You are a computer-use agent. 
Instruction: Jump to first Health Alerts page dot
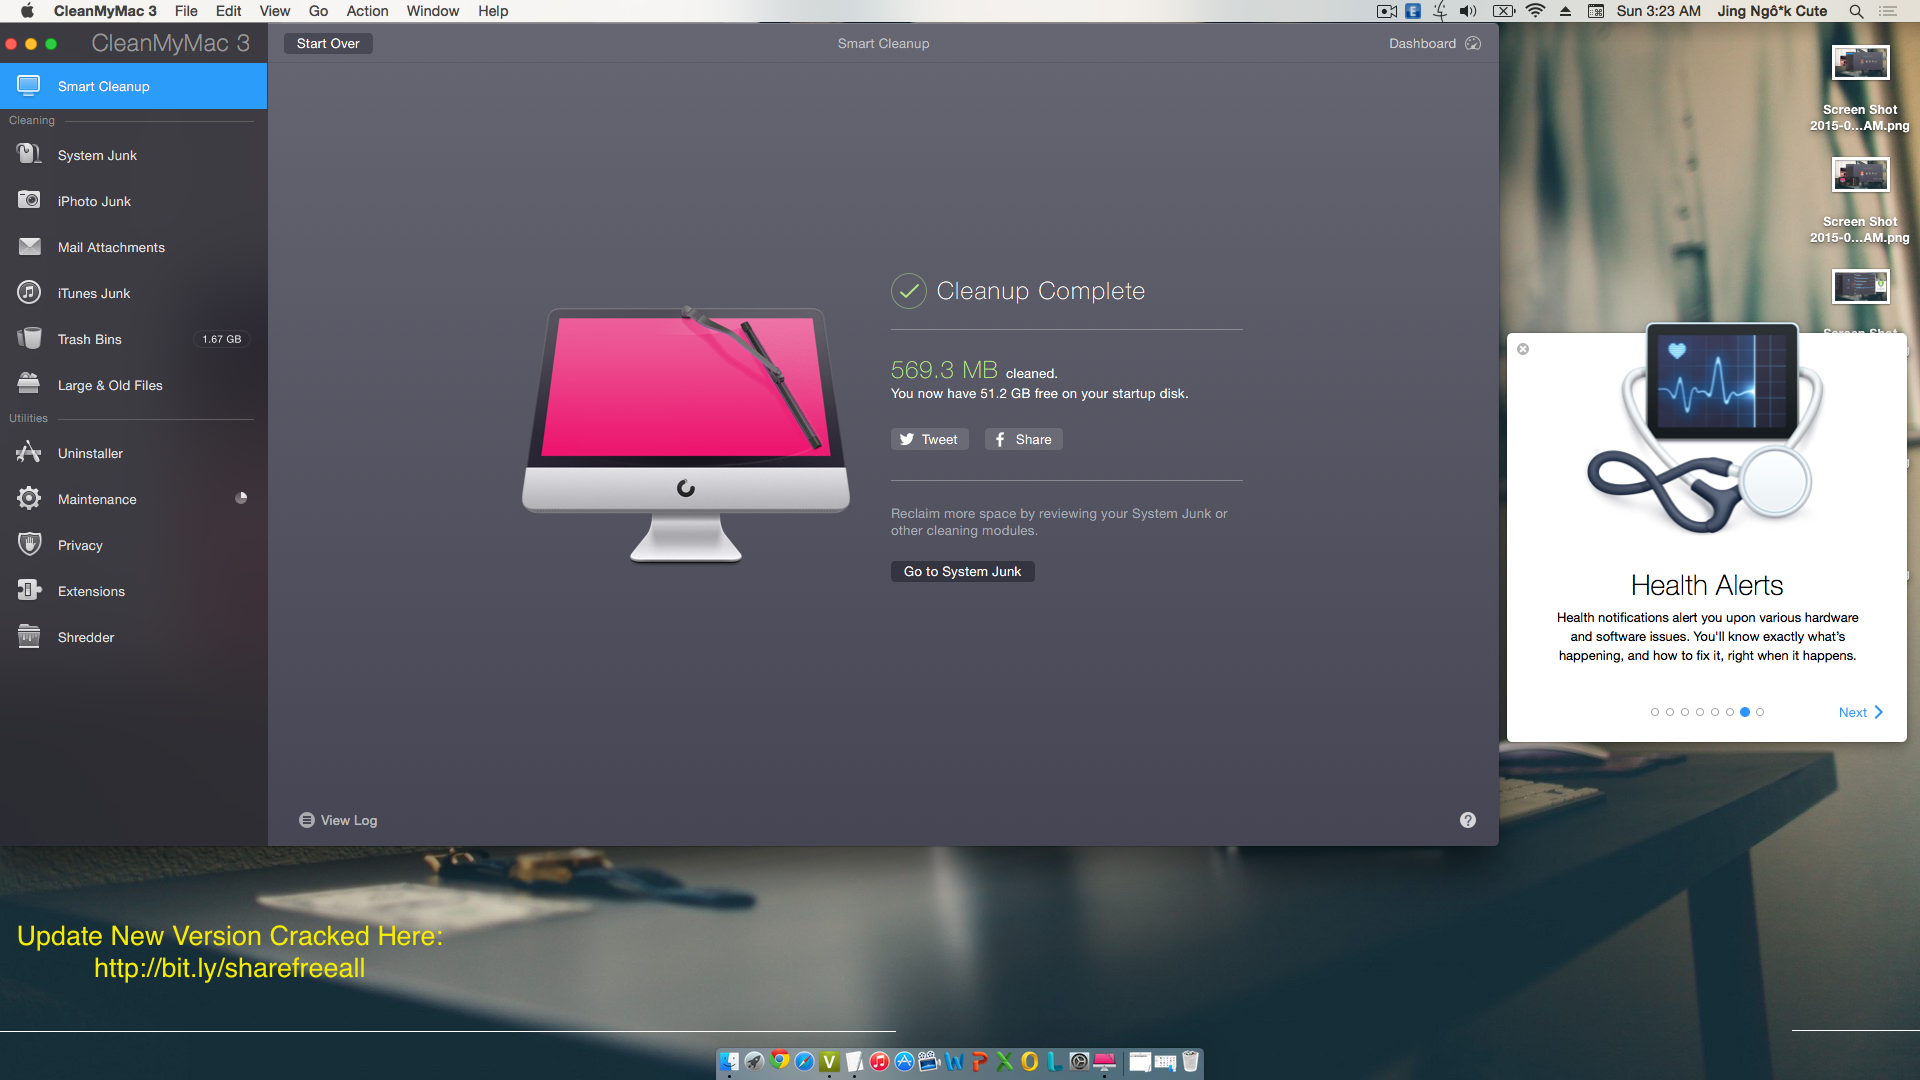pos(1655,712)
